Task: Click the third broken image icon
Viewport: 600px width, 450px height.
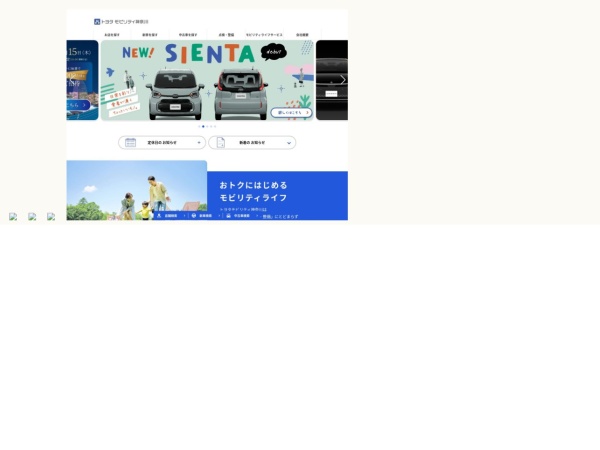Action: (51, 217)
